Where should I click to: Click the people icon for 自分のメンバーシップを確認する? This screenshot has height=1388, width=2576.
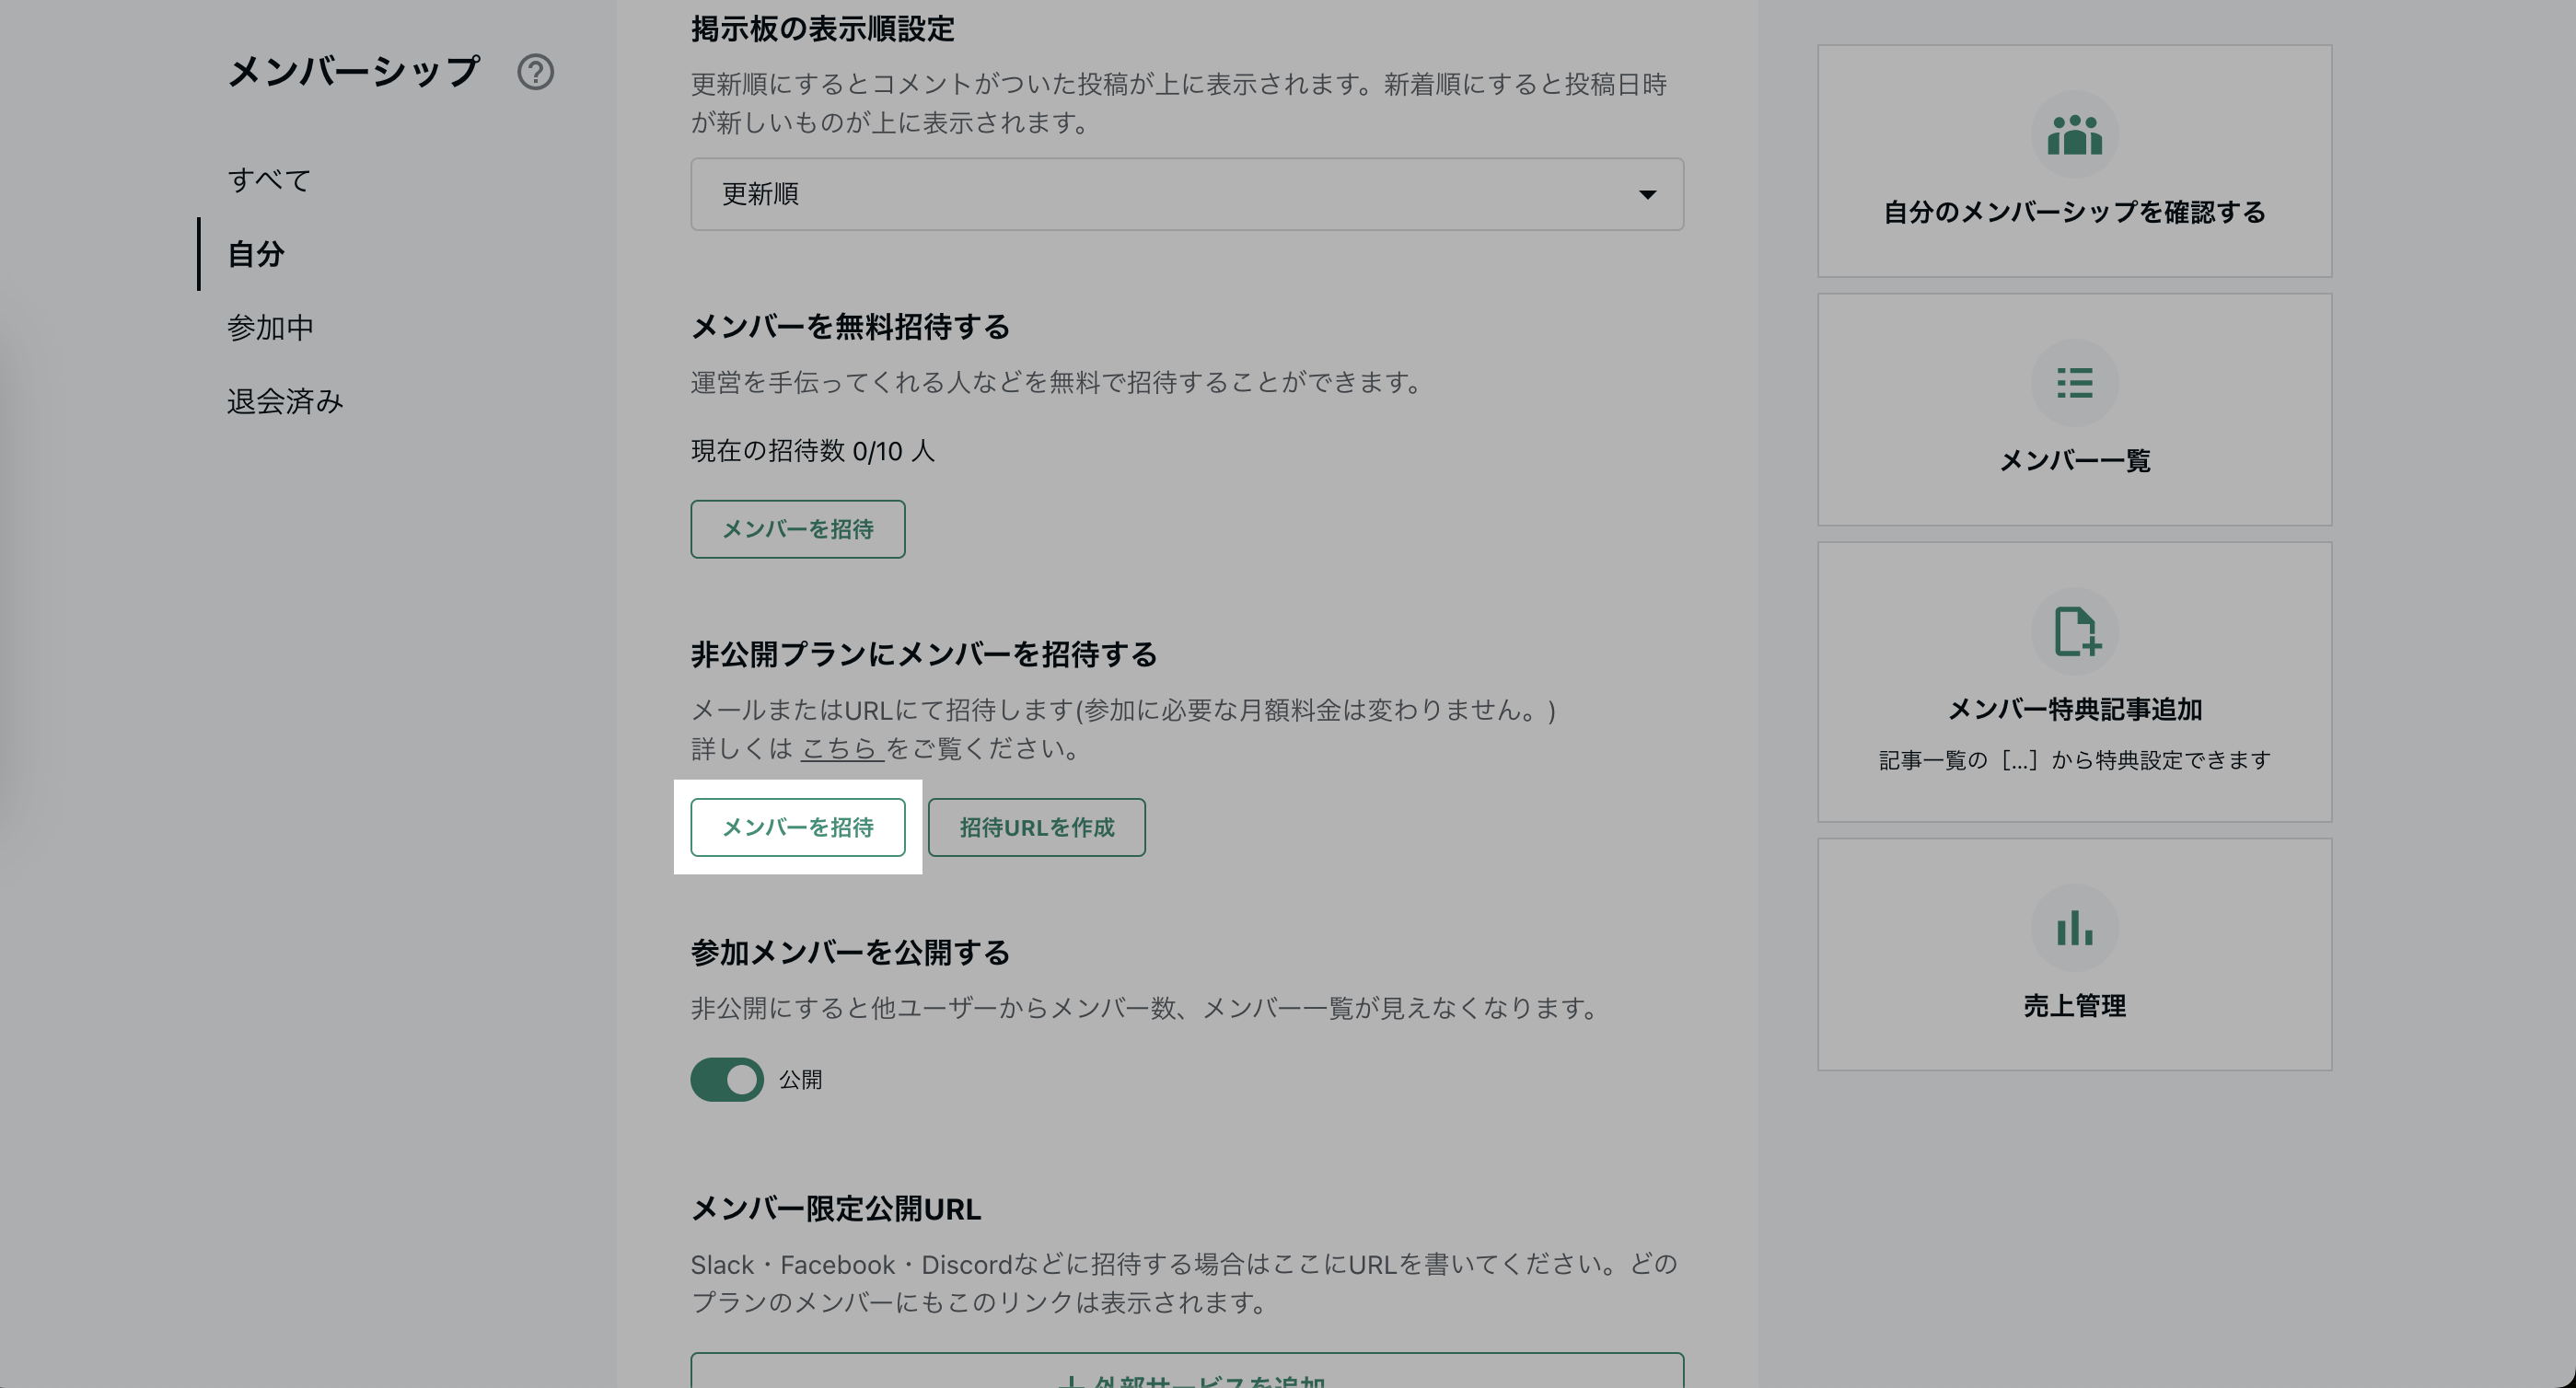(2074, 135)
